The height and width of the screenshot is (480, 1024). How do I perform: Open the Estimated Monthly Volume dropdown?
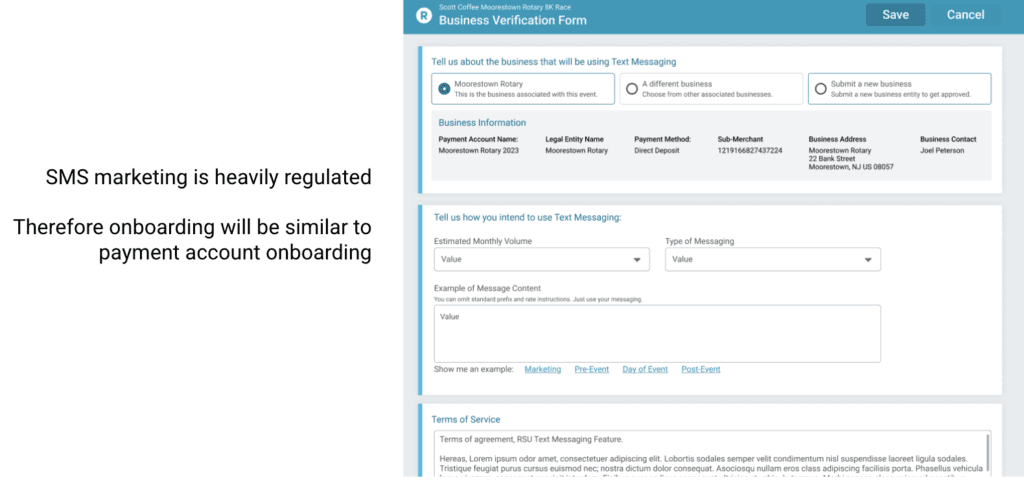coord(541,259)
